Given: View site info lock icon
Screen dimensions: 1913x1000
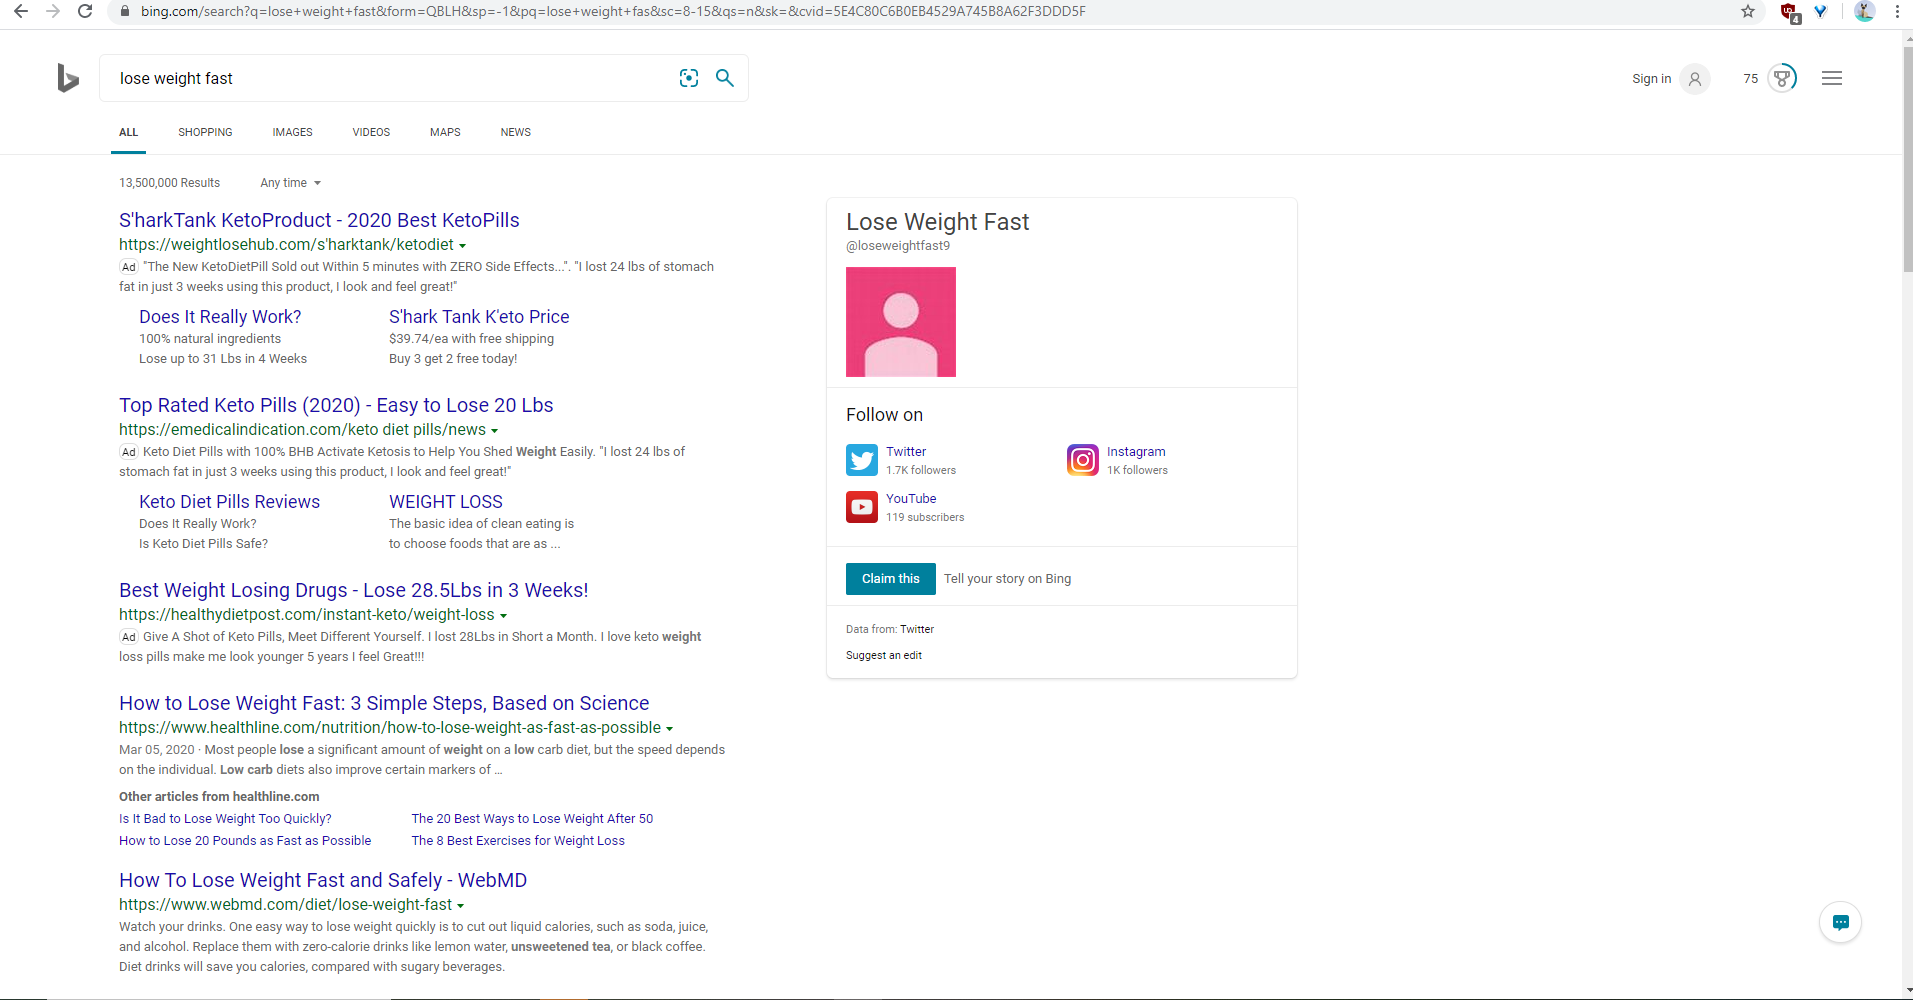Looking at the screenshot, I should pos(125,11).
